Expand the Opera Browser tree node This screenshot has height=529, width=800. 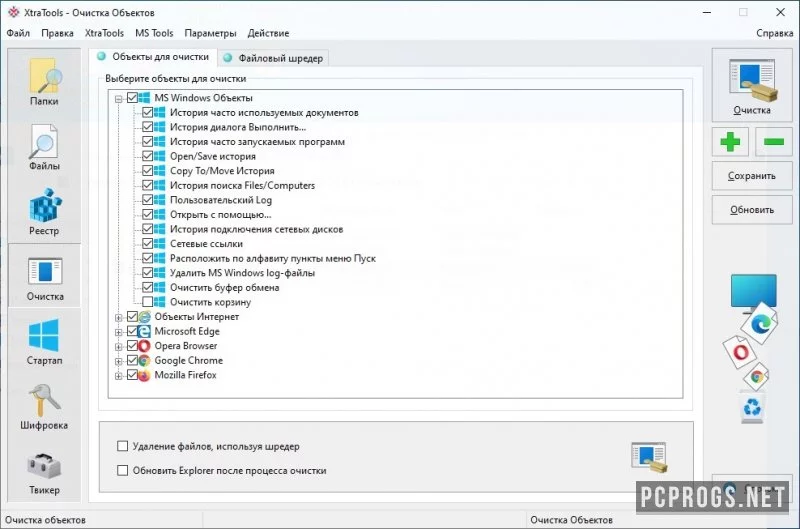pyautogui.click(x=119, y=347)
